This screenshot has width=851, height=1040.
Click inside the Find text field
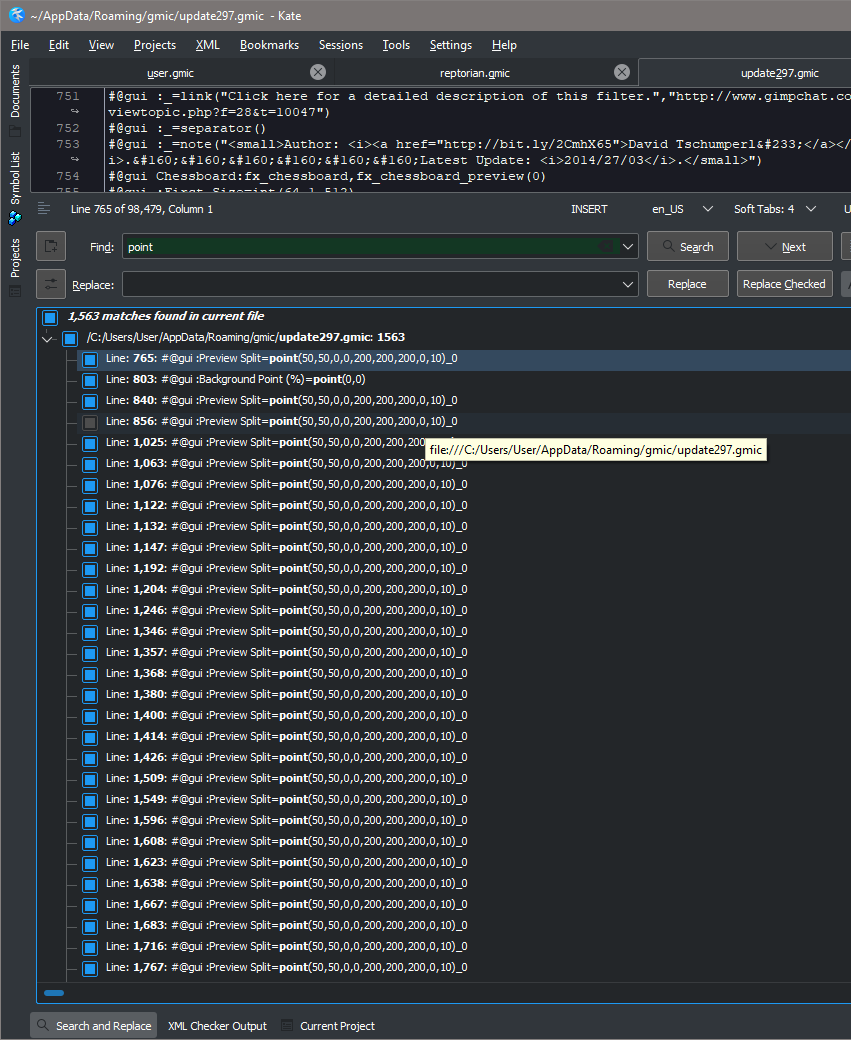360,247
